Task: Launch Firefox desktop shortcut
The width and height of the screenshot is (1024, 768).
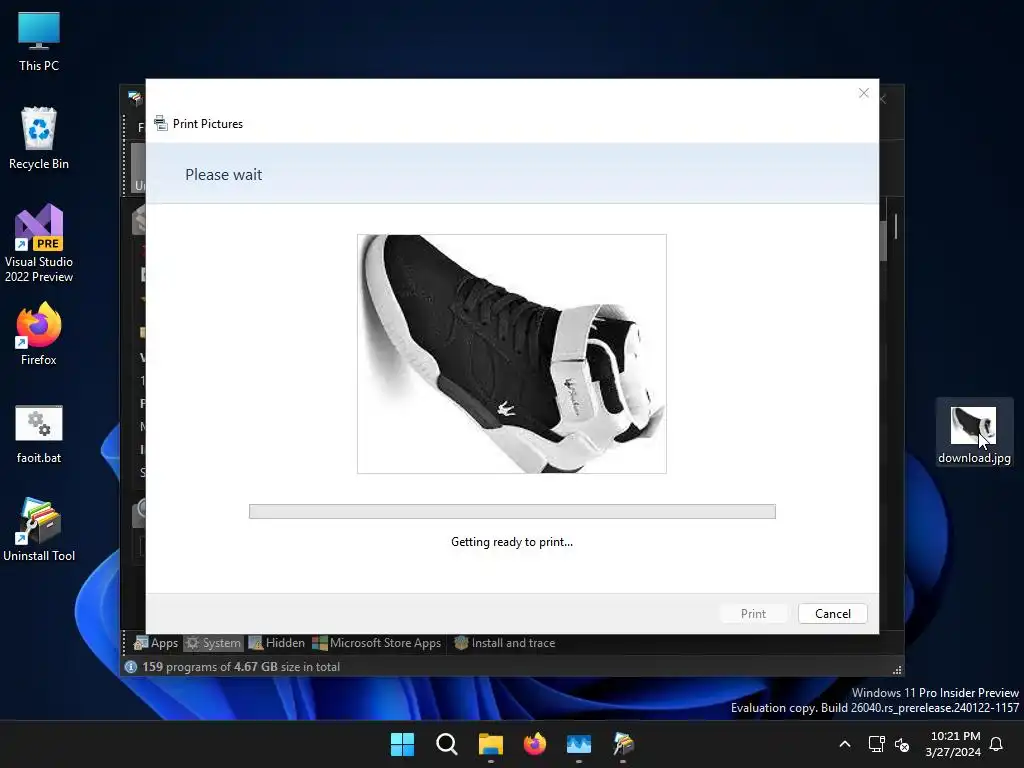Action: 39,334
